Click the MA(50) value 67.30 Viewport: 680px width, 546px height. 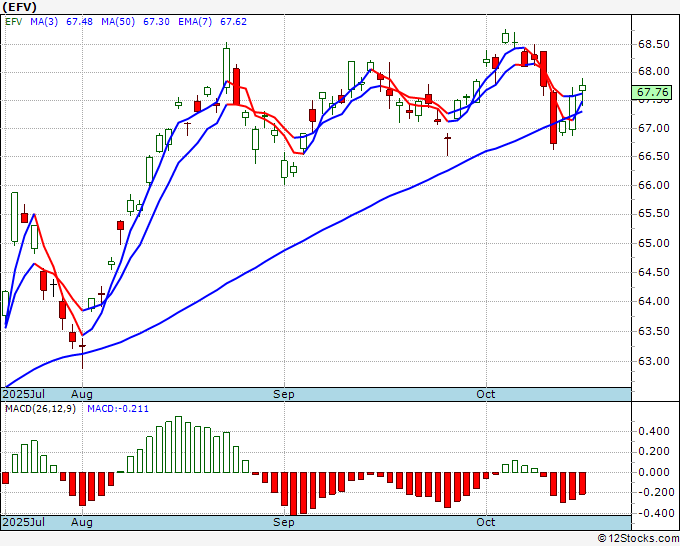[x=156, y=22]
